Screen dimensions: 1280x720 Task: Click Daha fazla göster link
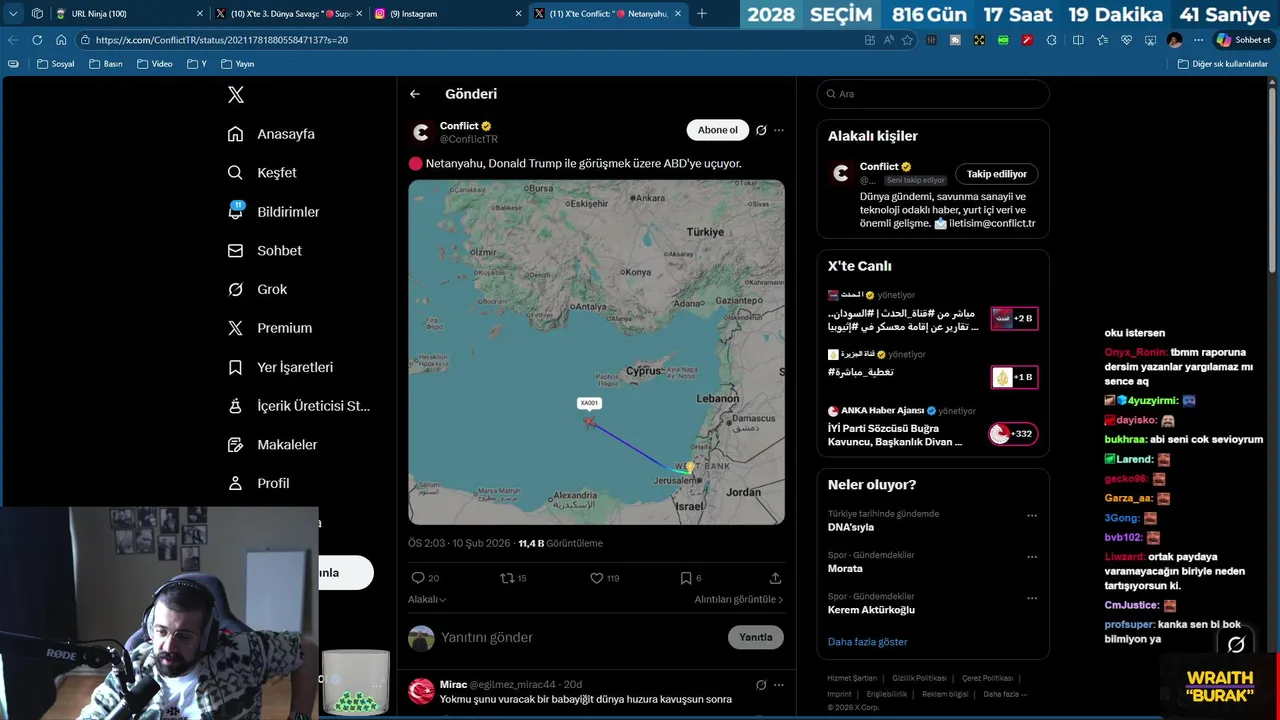click(x=867, y=642)
